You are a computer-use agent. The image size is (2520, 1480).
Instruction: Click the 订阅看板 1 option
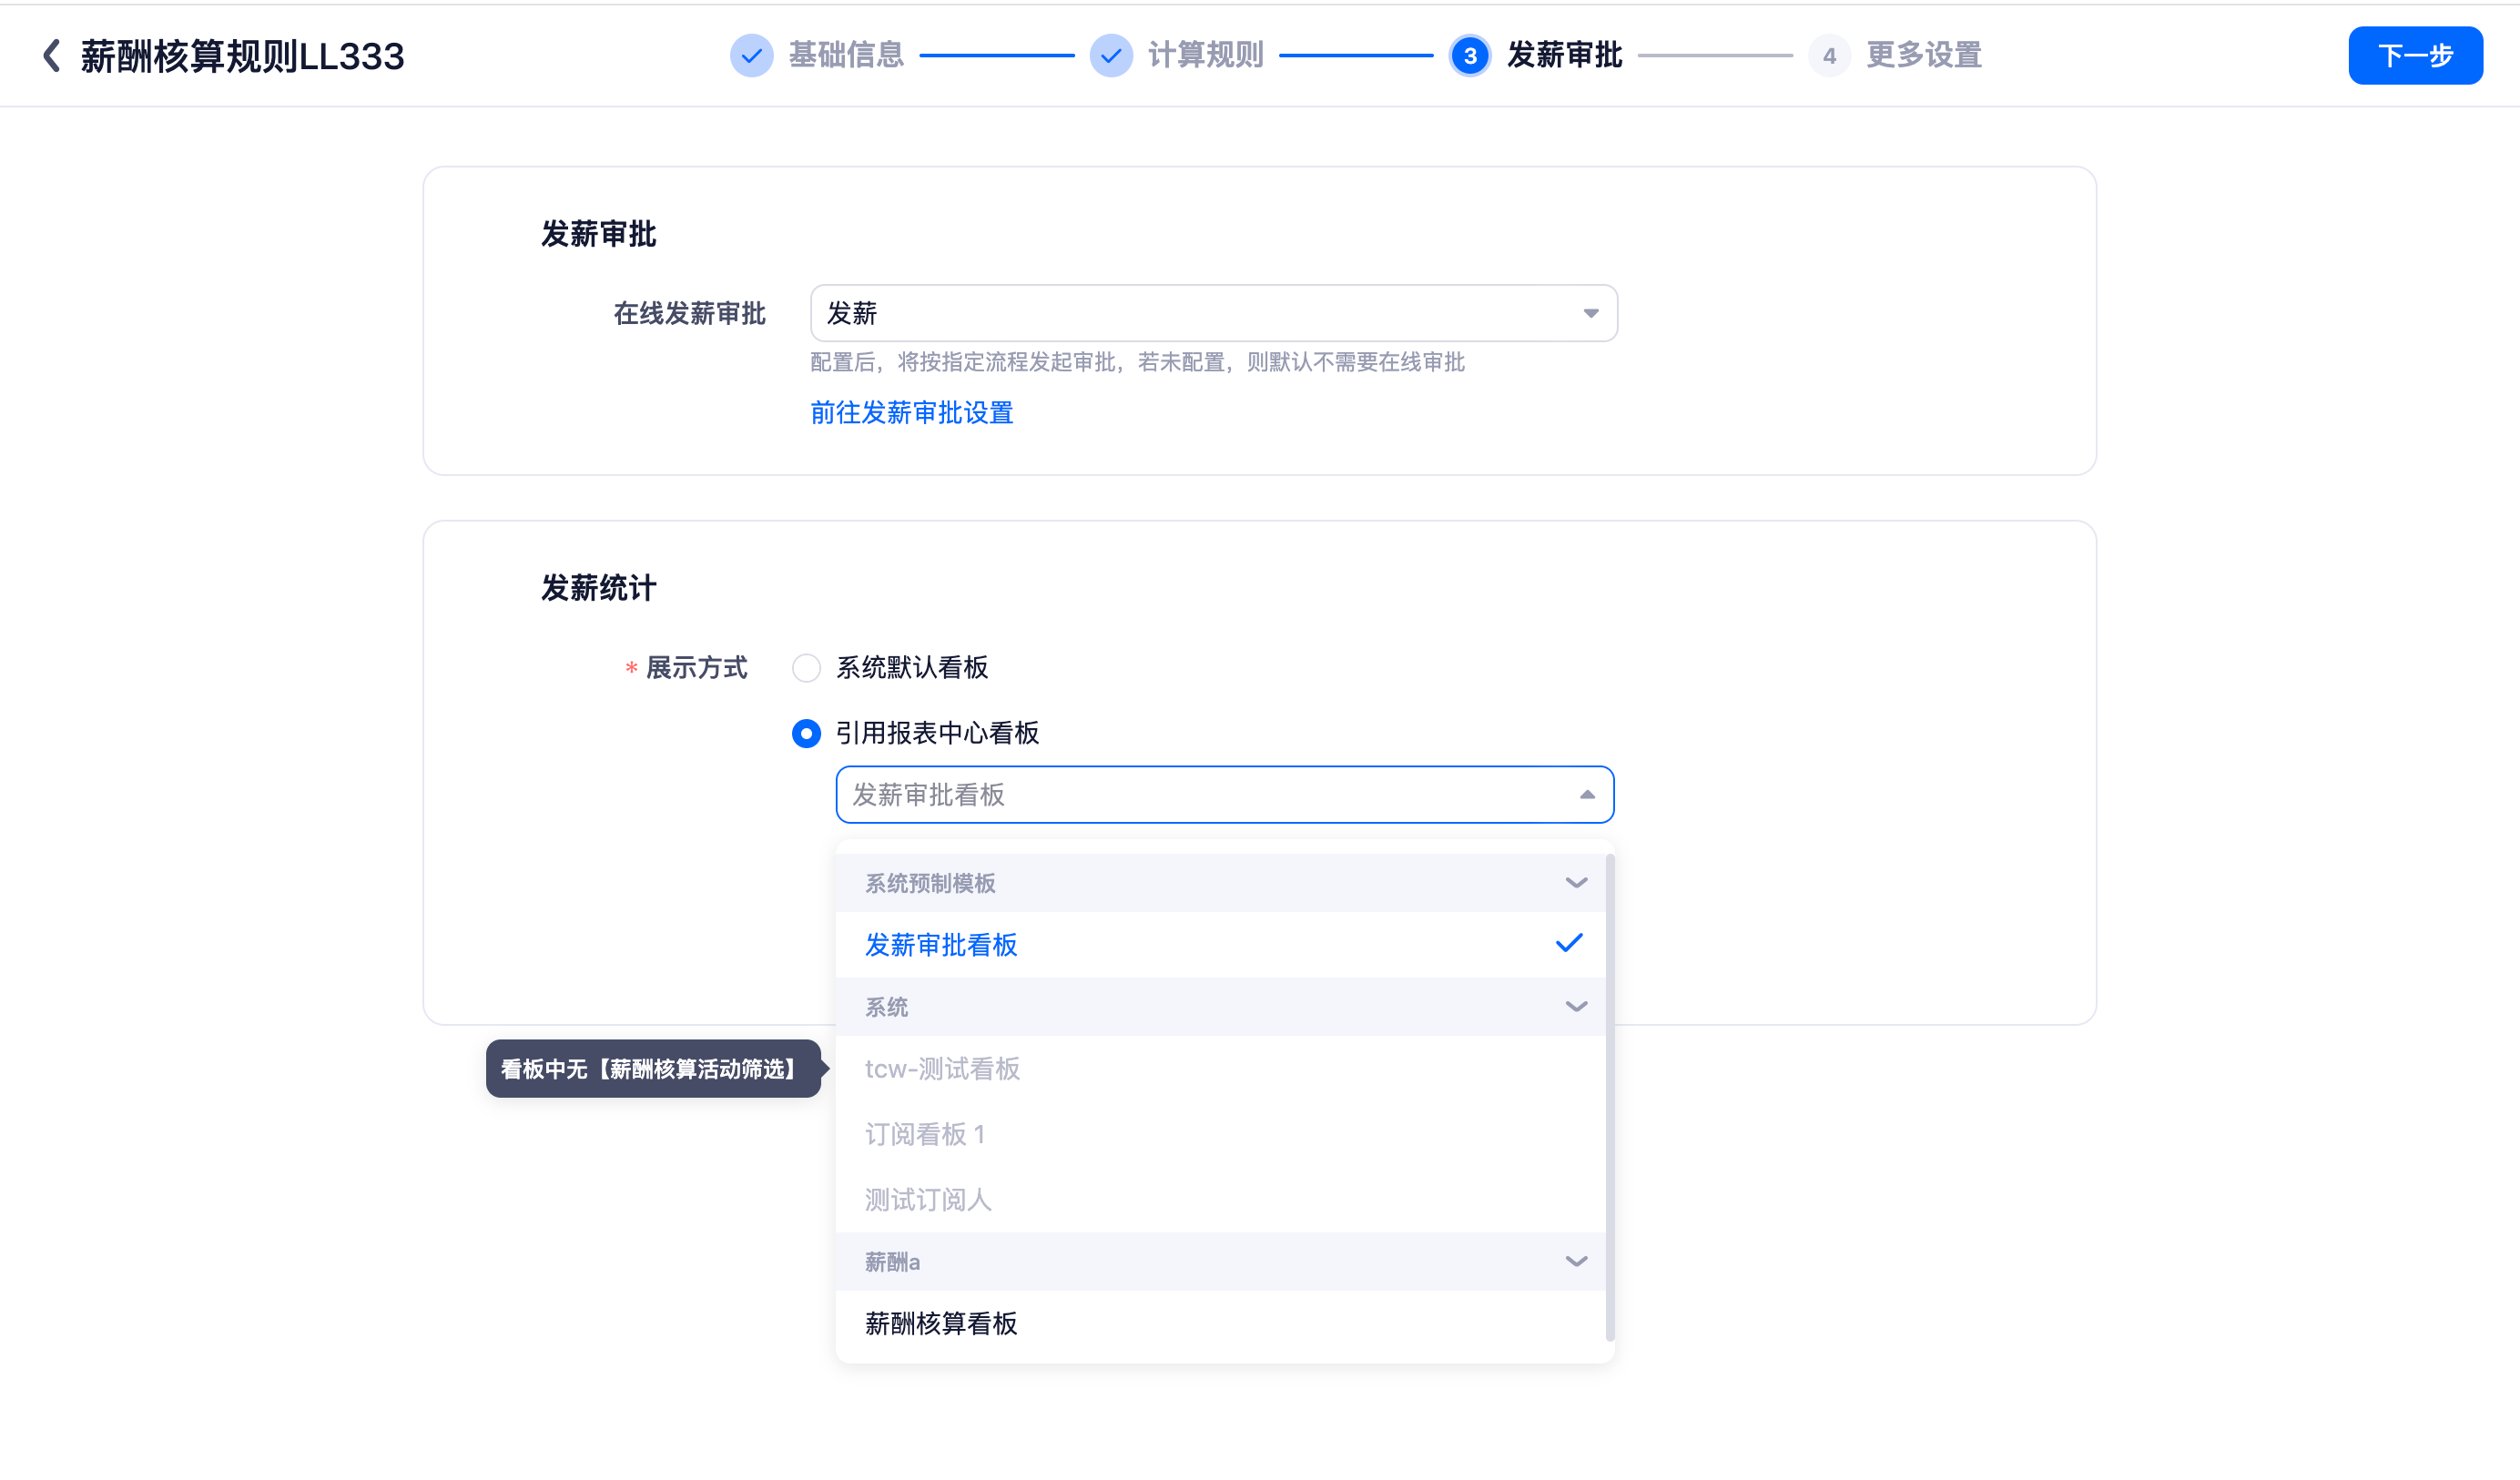pyautogui.click(x=1220, y=1134)
